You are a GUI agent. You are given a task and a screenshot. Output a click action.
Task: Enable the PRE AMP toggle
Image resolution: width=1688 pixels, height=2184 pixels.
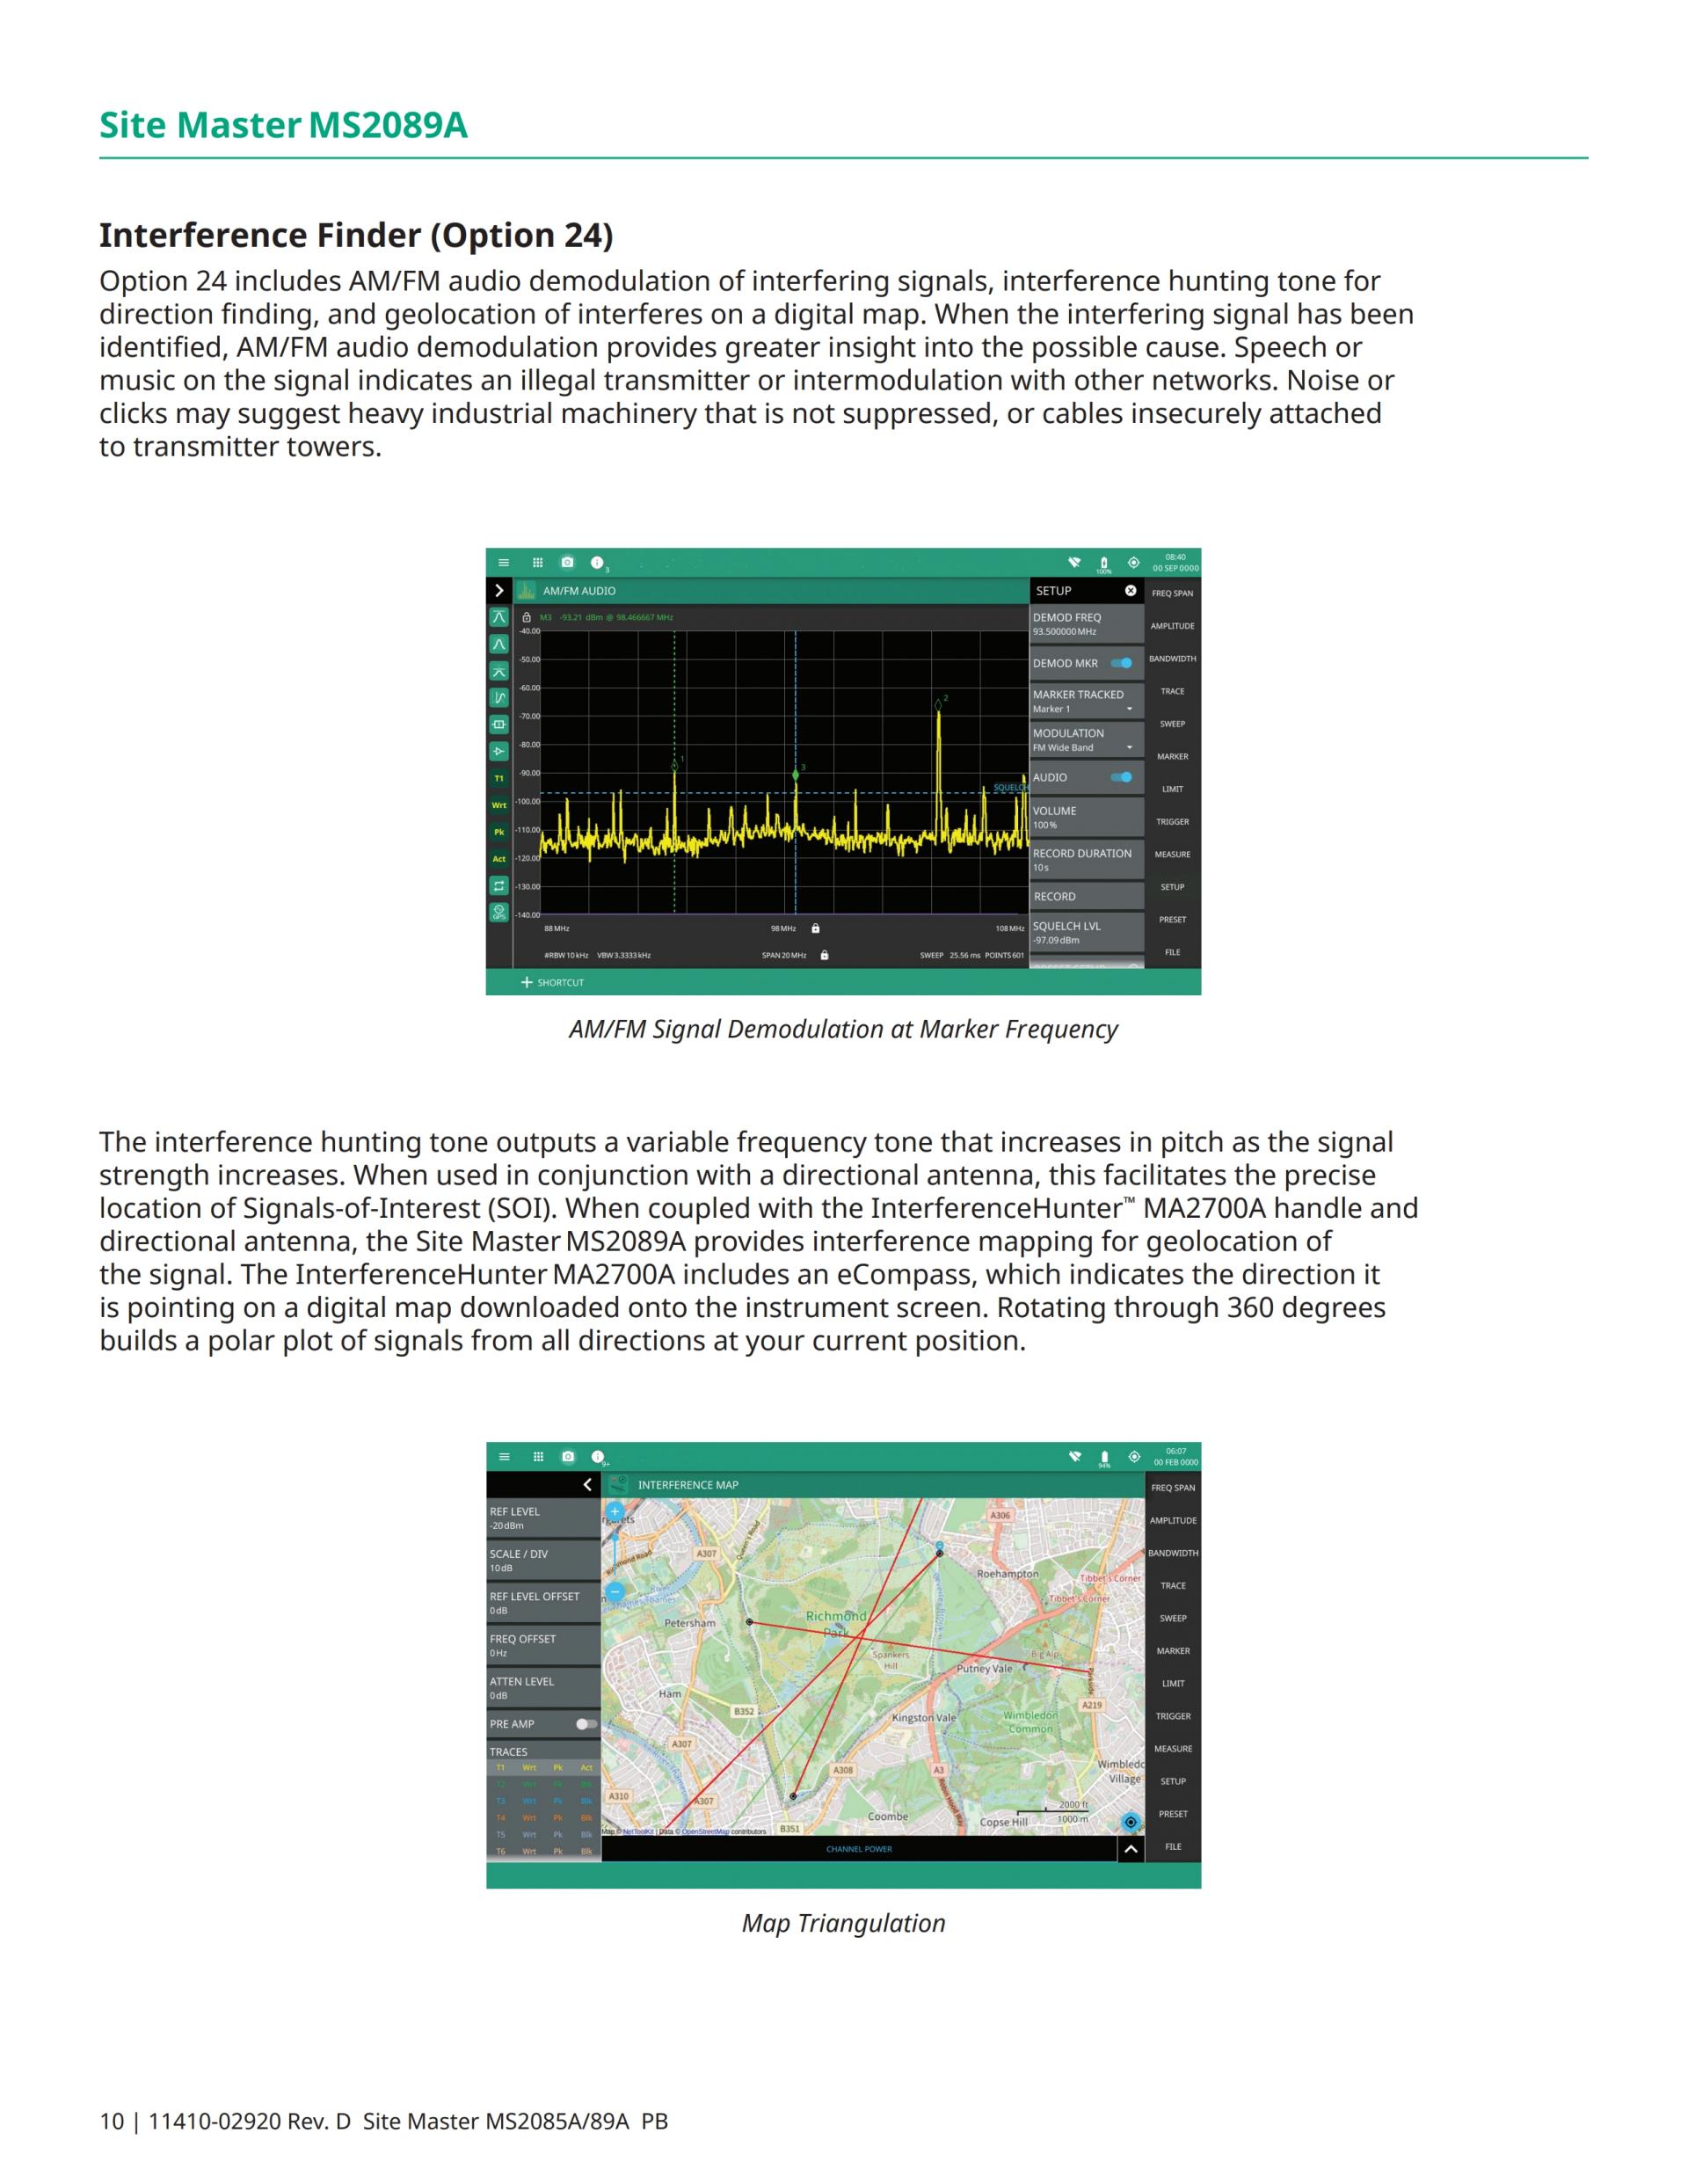point(586,1724)
